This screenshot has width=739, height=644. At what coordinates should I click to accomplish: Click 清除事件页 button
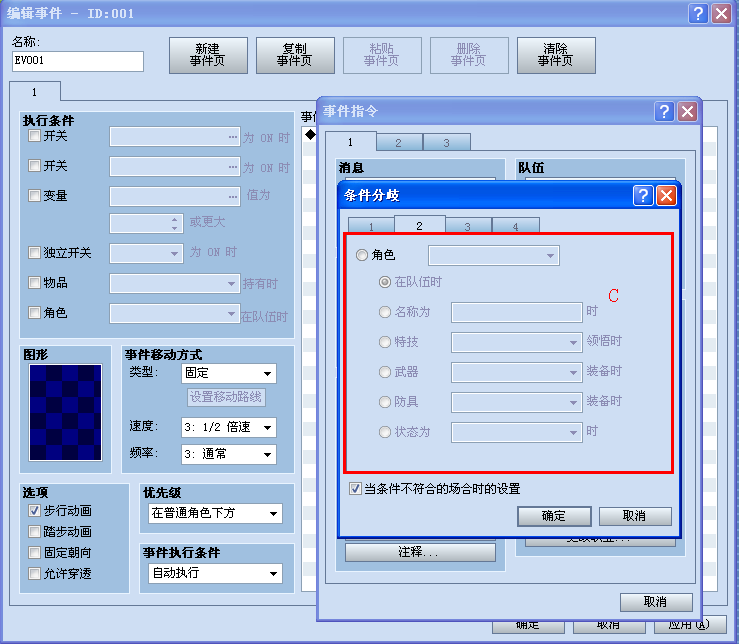(x=556, y=55)
